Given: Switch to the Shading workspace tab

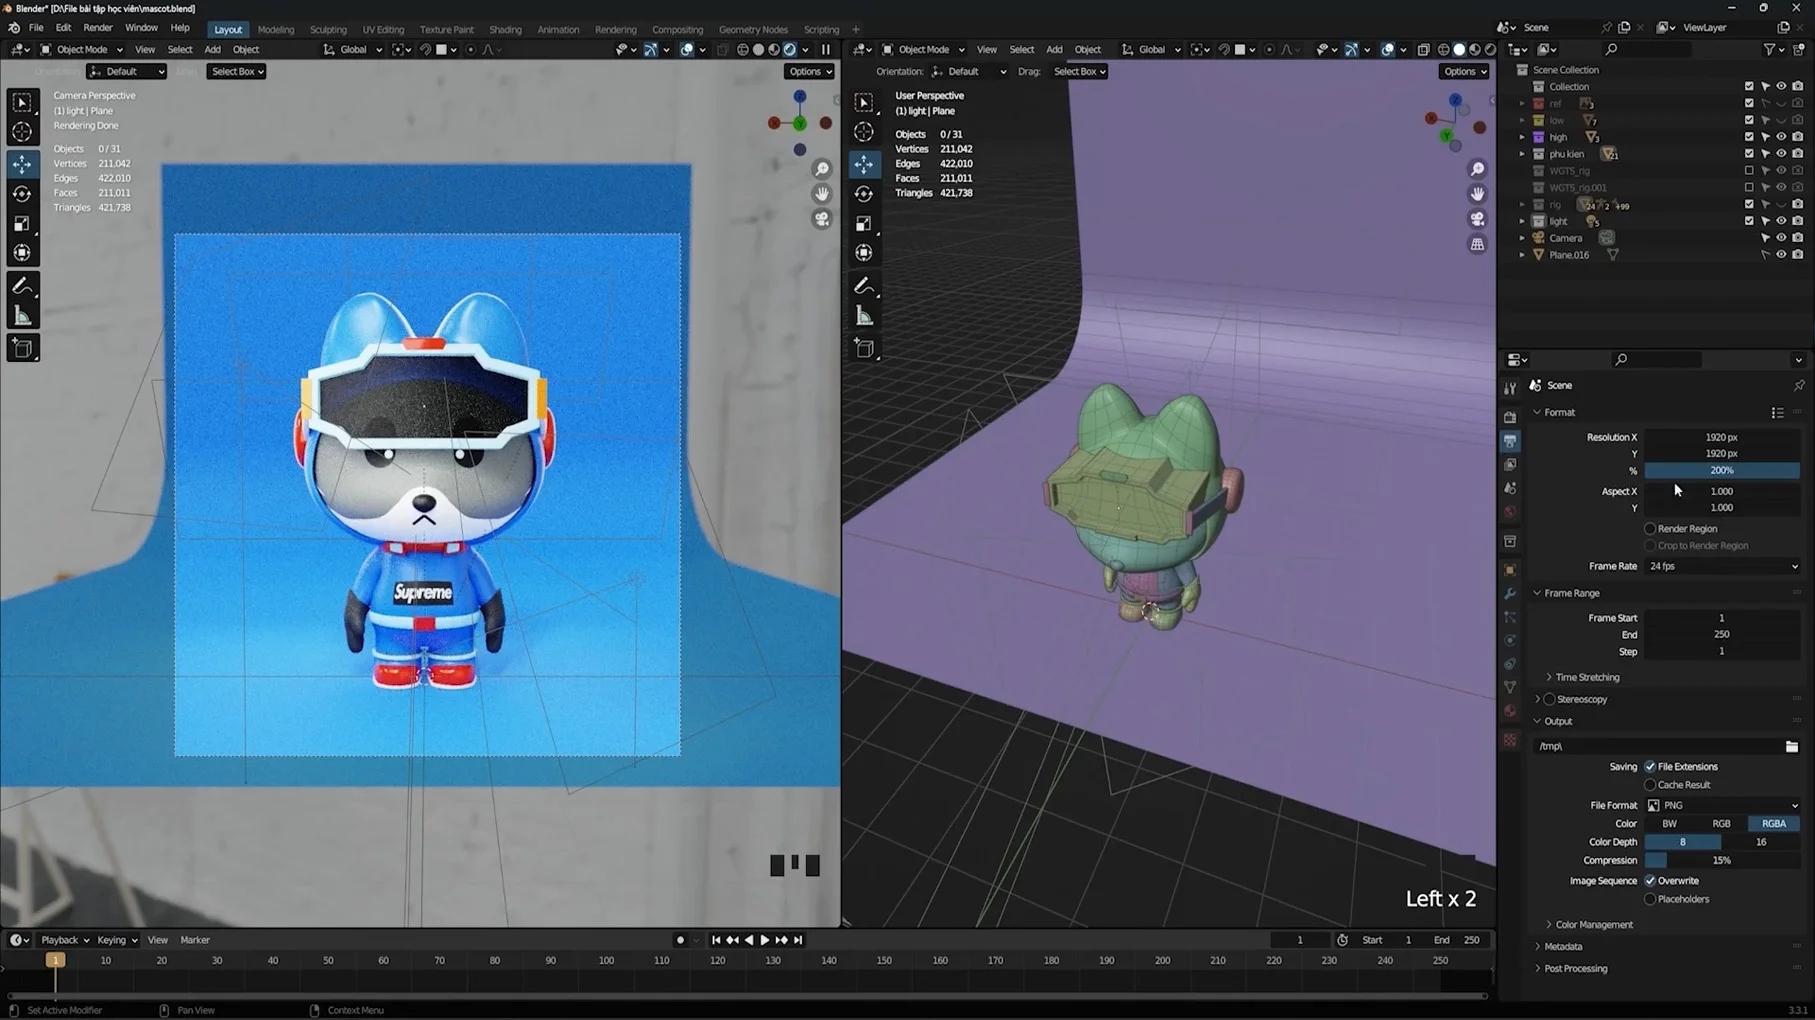Looking at the screenshot, I should [505, 29].
